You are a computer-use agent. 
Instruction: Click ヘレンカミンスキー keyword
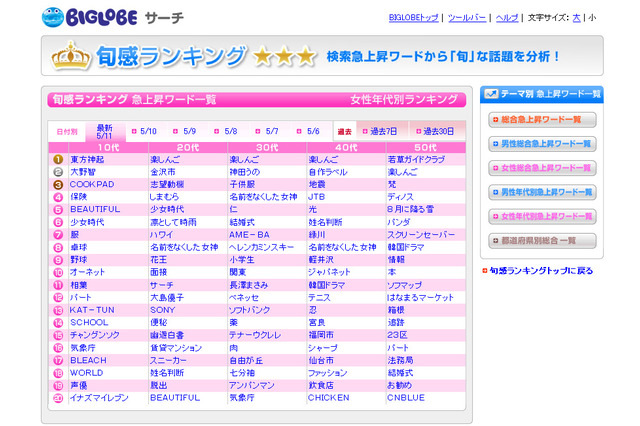click(261, 247)
